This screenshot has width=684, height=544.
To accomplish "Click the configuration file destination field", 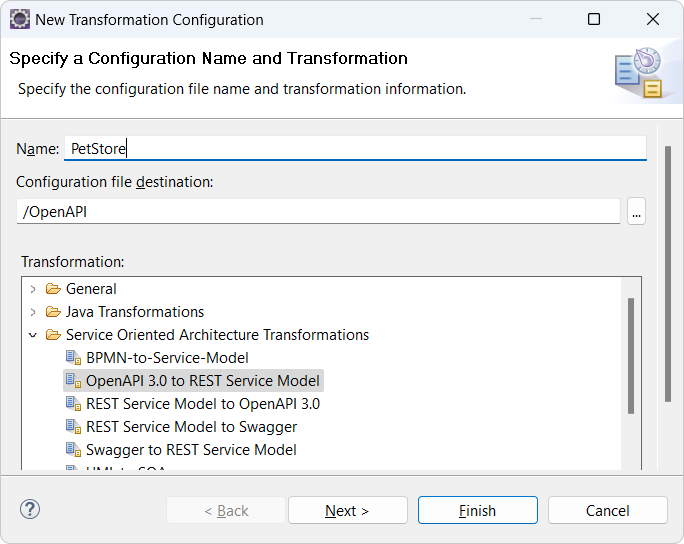I will point(318,212).
